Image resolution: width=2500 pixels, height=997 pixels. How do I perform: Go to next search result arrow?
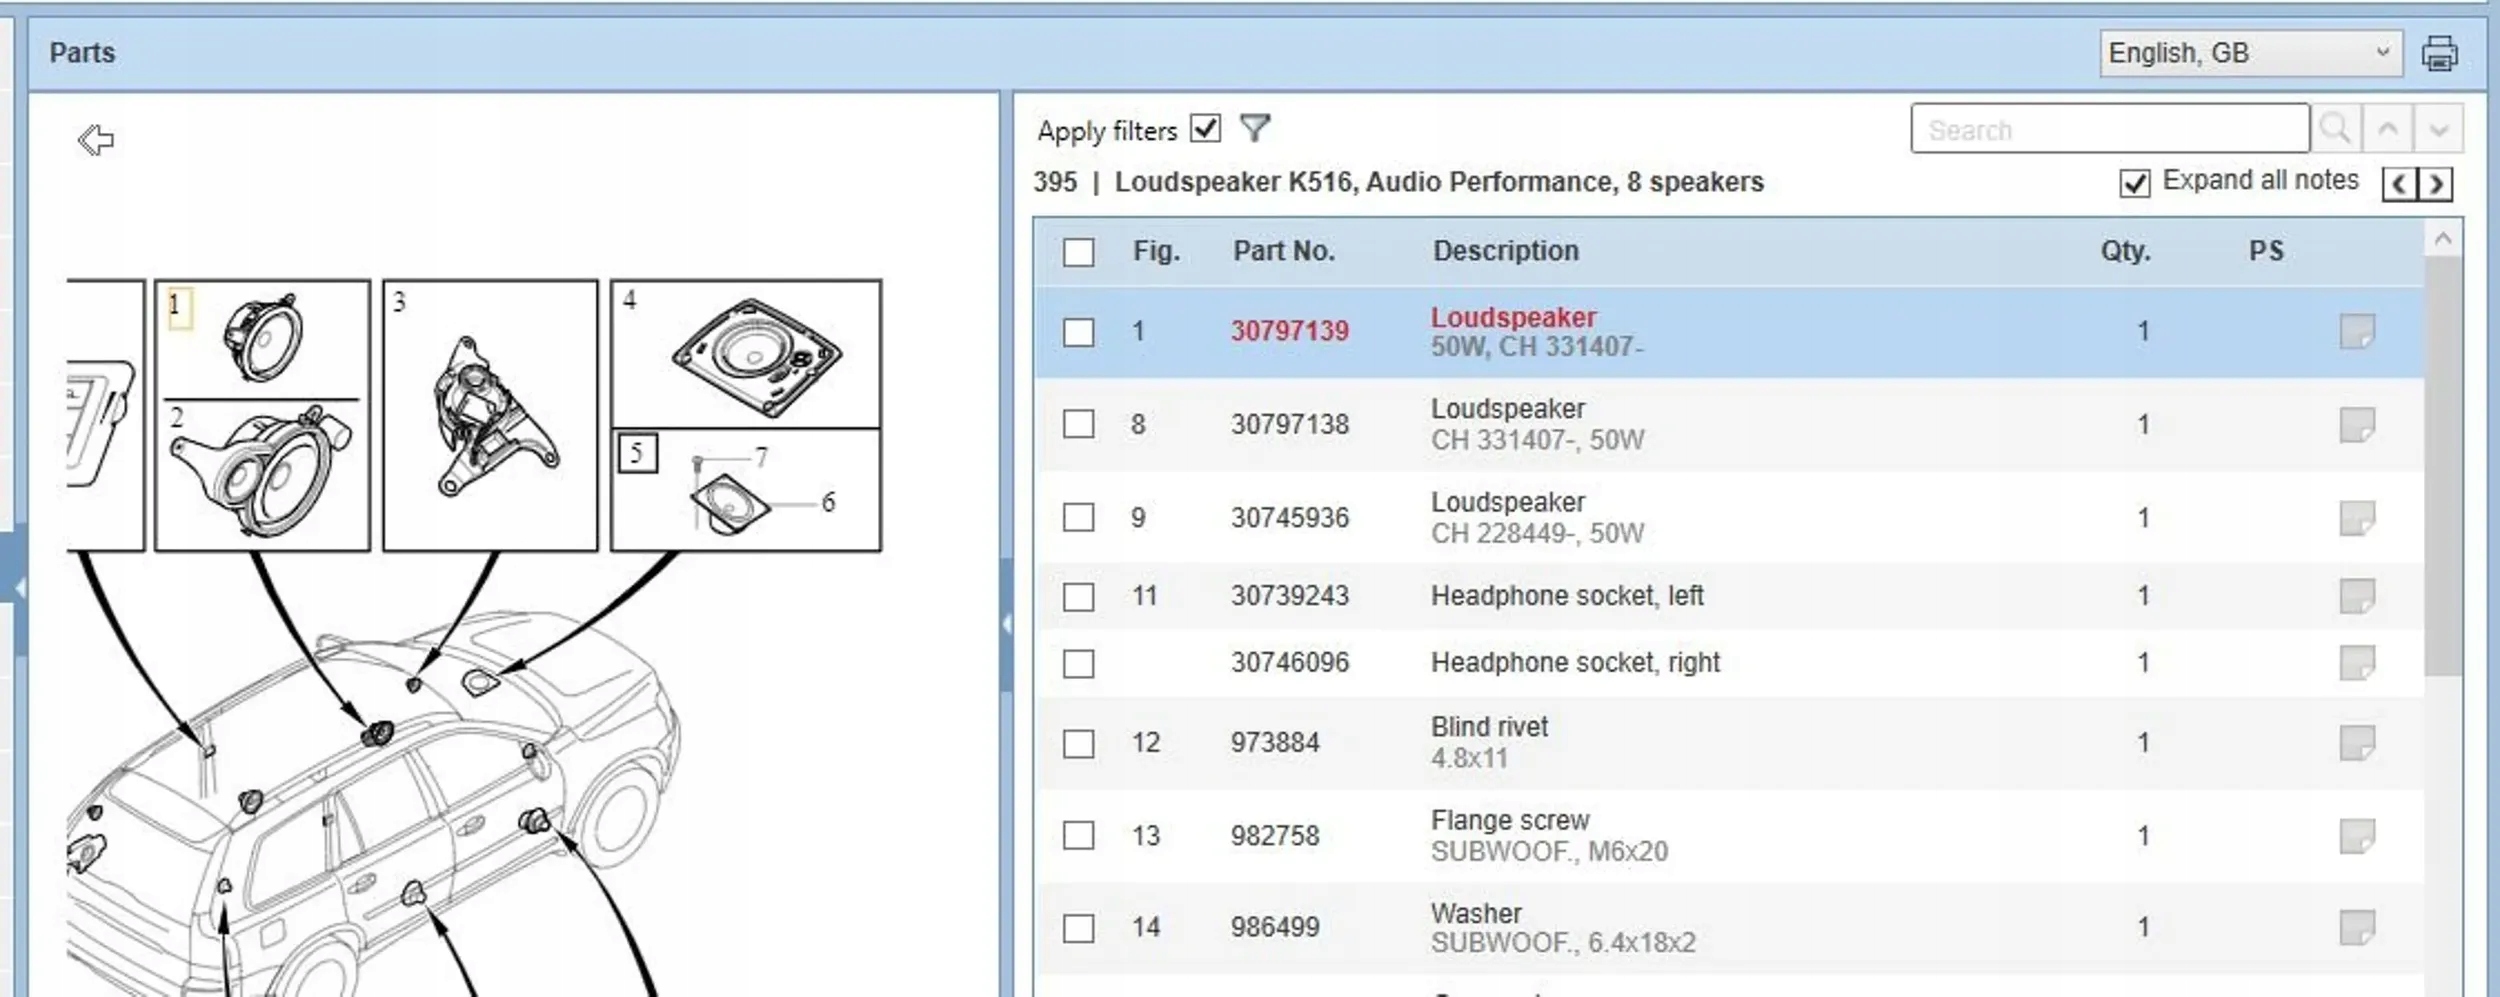click(2438, 129)
